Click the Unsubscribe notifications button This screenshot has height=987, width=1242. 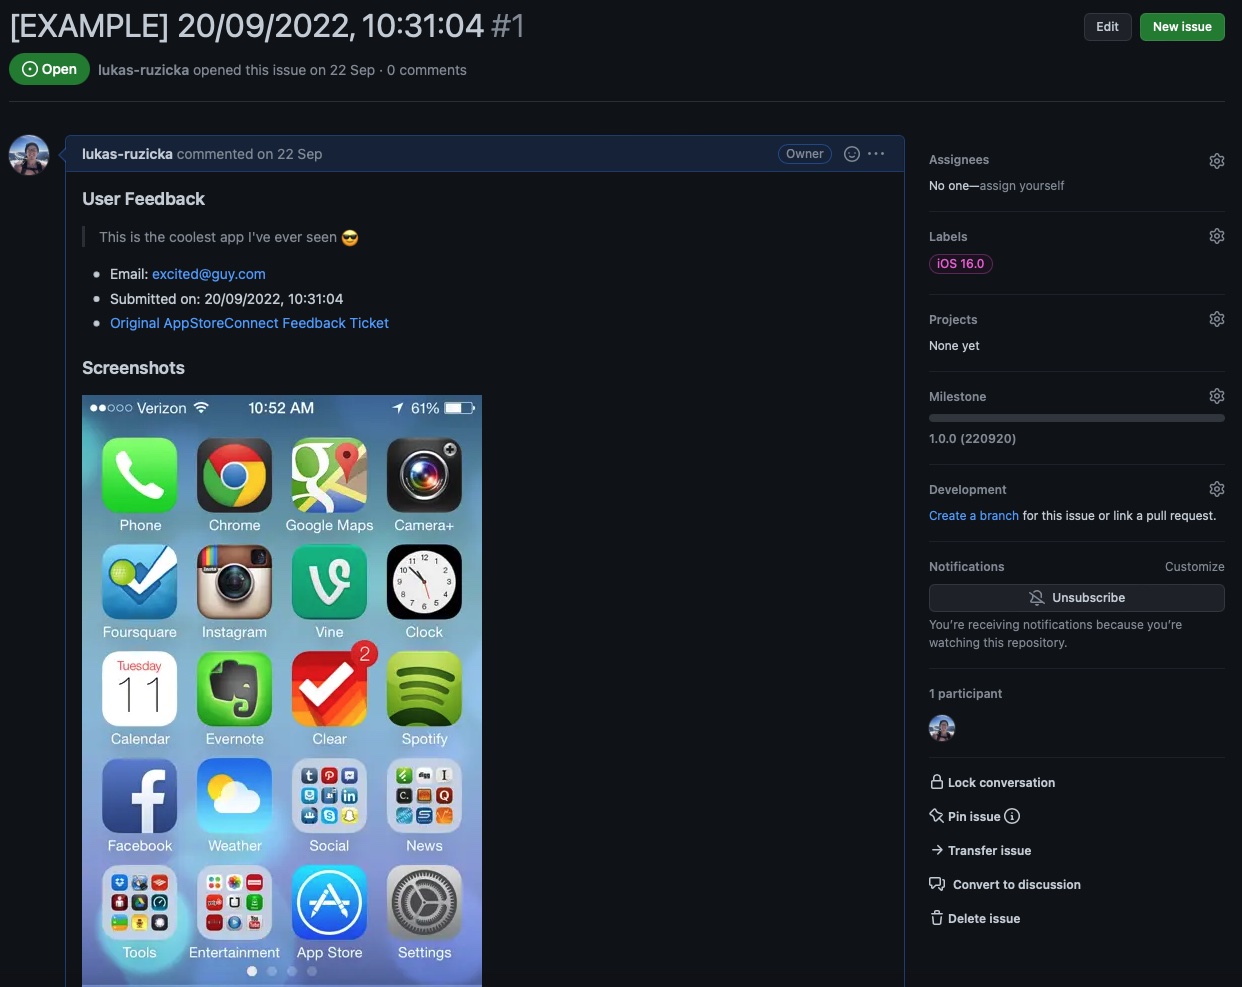pos(1077,598)
